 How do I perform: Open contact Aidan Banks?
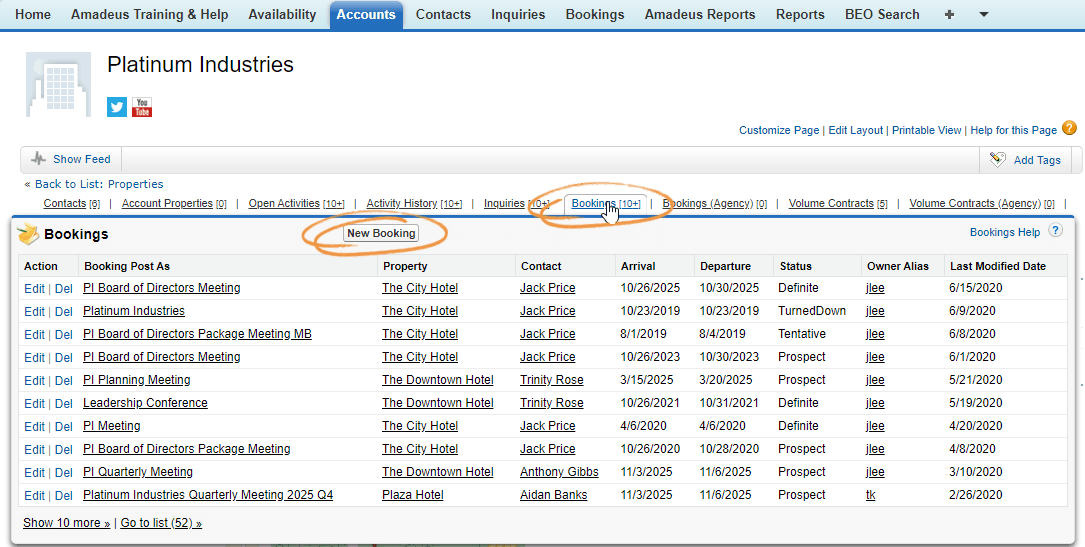pos(554,495)
